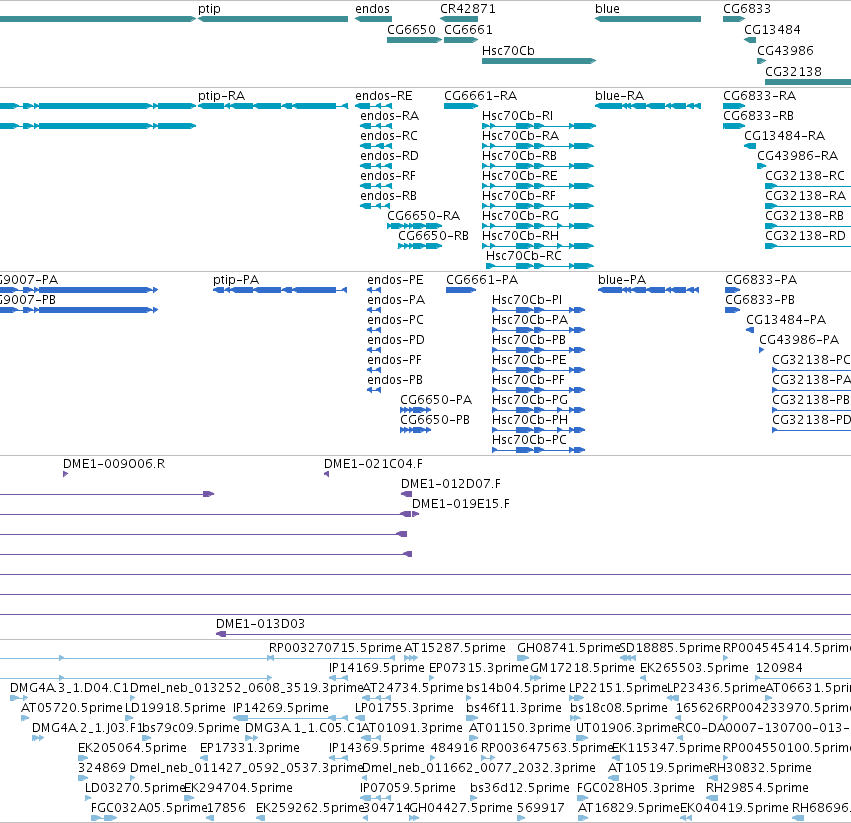
Task: Select the DME1-013D03 feature label
Action: click(261, 624)
